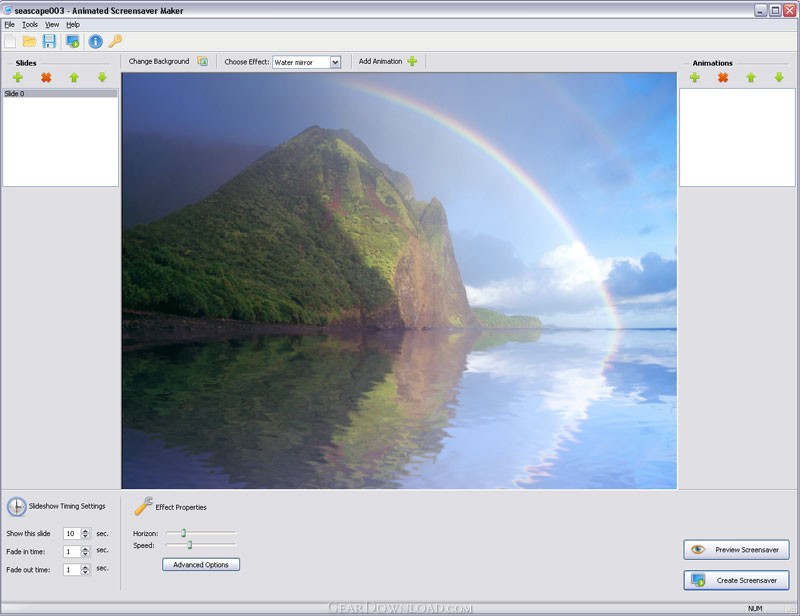Click the Horizon slider handle
The width and height of the screenshot is (800, 616).
(x=184, y=533)
